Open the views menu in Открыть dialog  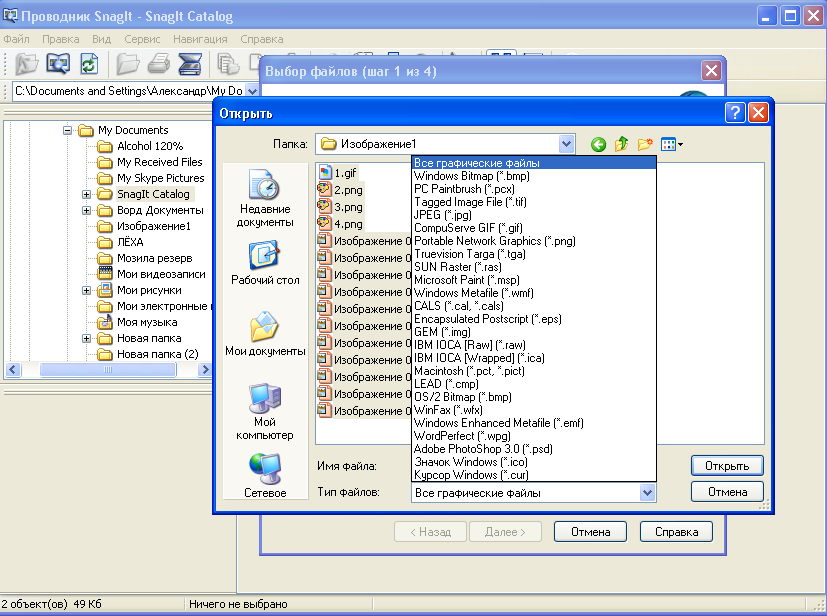tap(671, 144)
